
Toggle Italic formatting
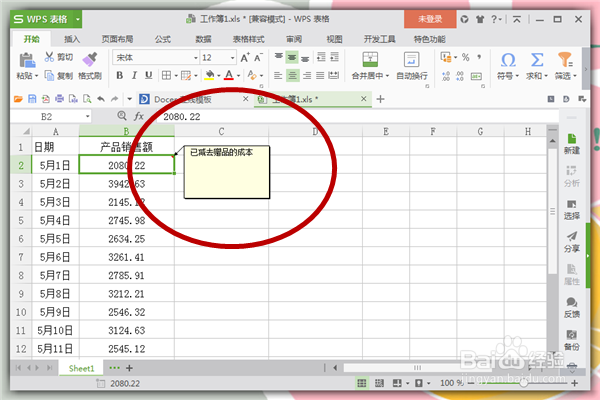pyautogui.click(x=134, y=75)
